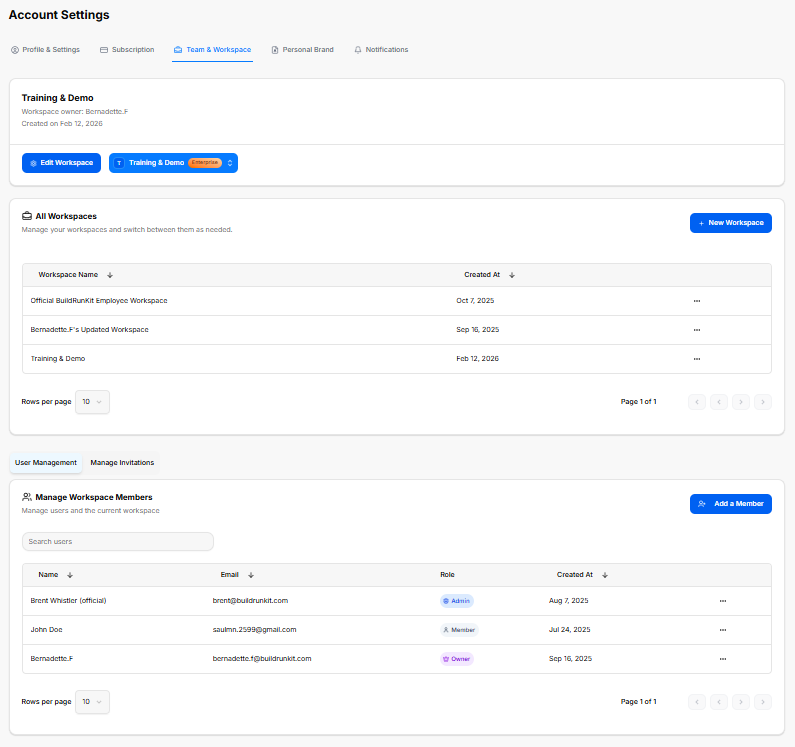Sort members by Name arrow
Screen dimensions: 795x747
[70, 575]
